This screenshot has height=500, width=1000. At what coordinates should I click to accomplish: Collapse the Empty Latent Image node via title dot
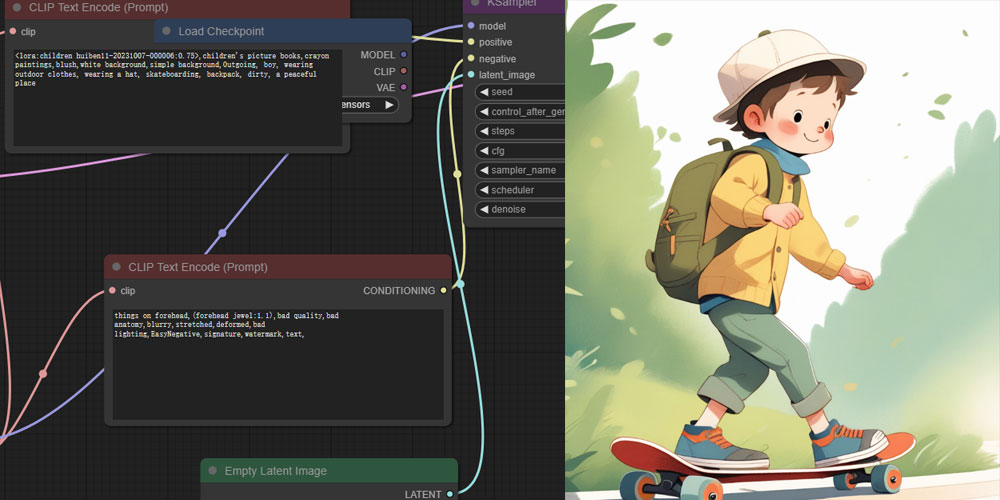(x=212, y=471)
